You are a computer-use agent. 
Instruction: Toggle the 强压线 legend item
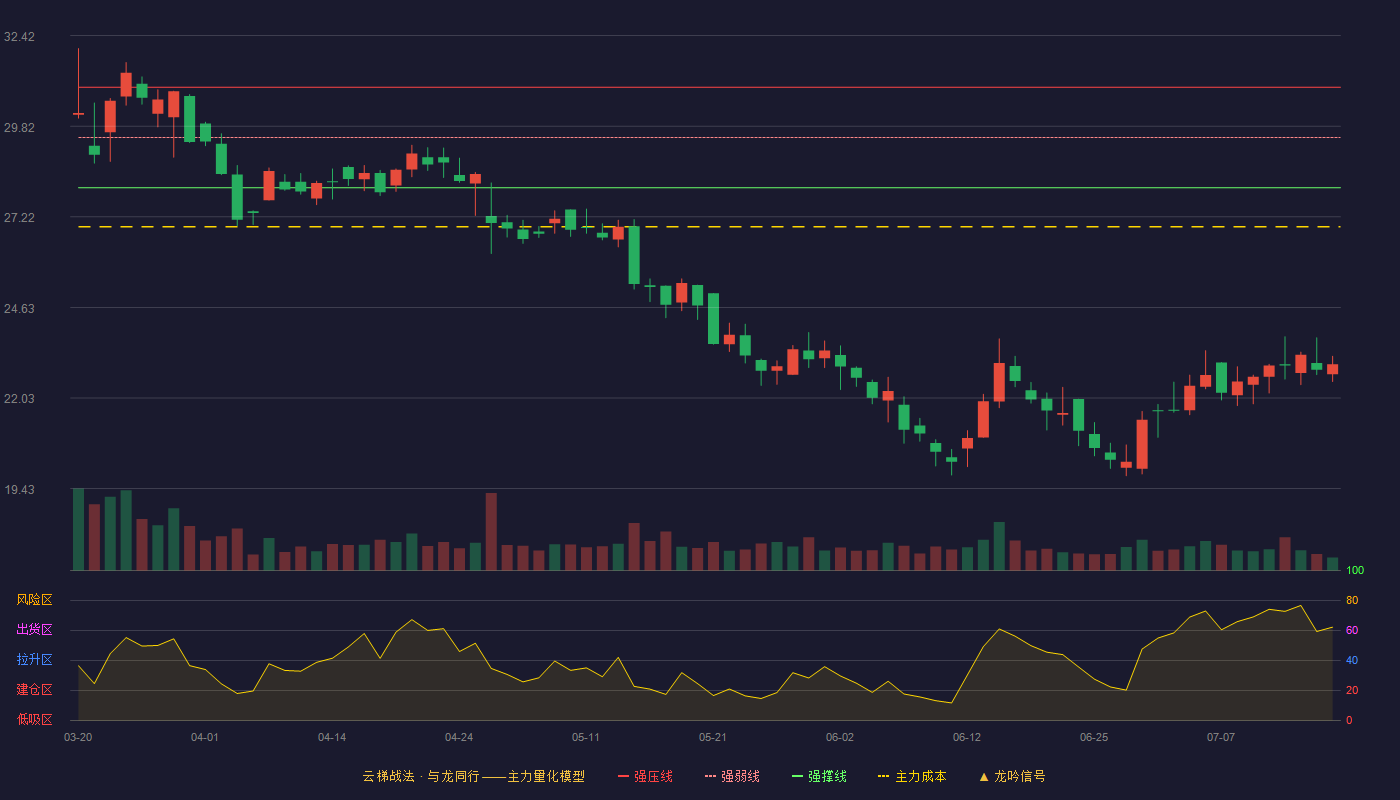[645, 776]
